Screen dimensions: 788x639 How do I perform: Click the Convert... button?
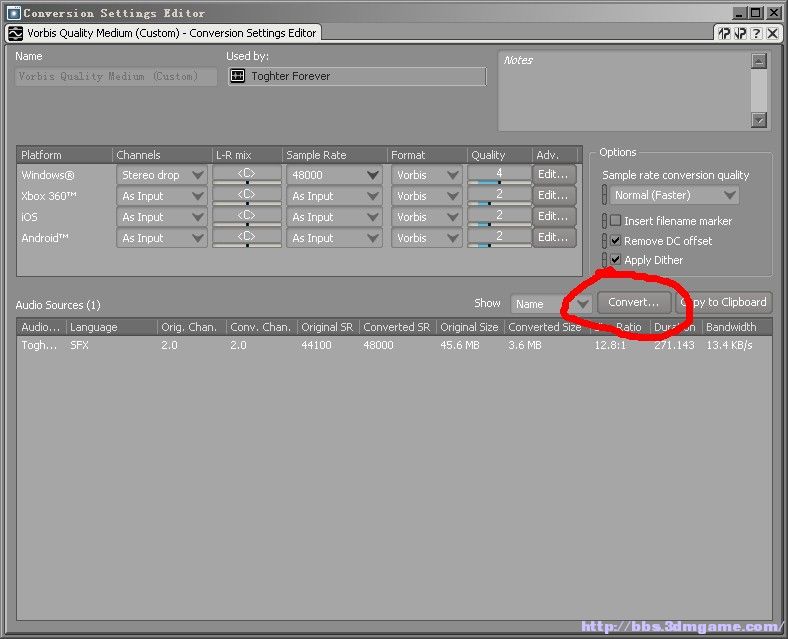pos(634,302)
